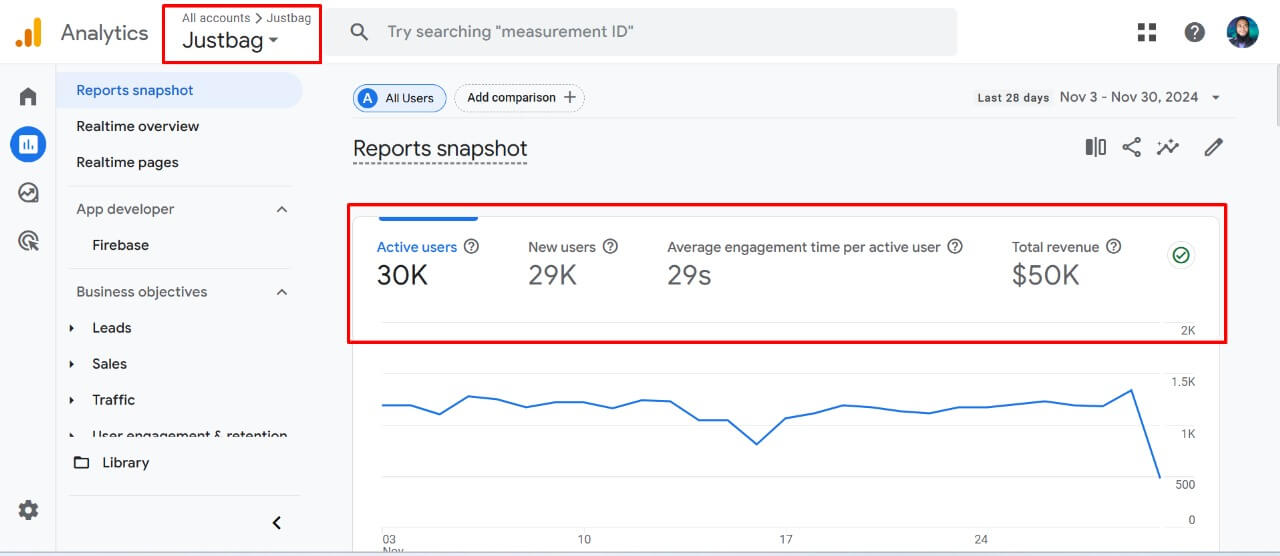Click the "Last 28 days" label
The height and width of the screenshot is (556, 1280).
(1013, 98)
